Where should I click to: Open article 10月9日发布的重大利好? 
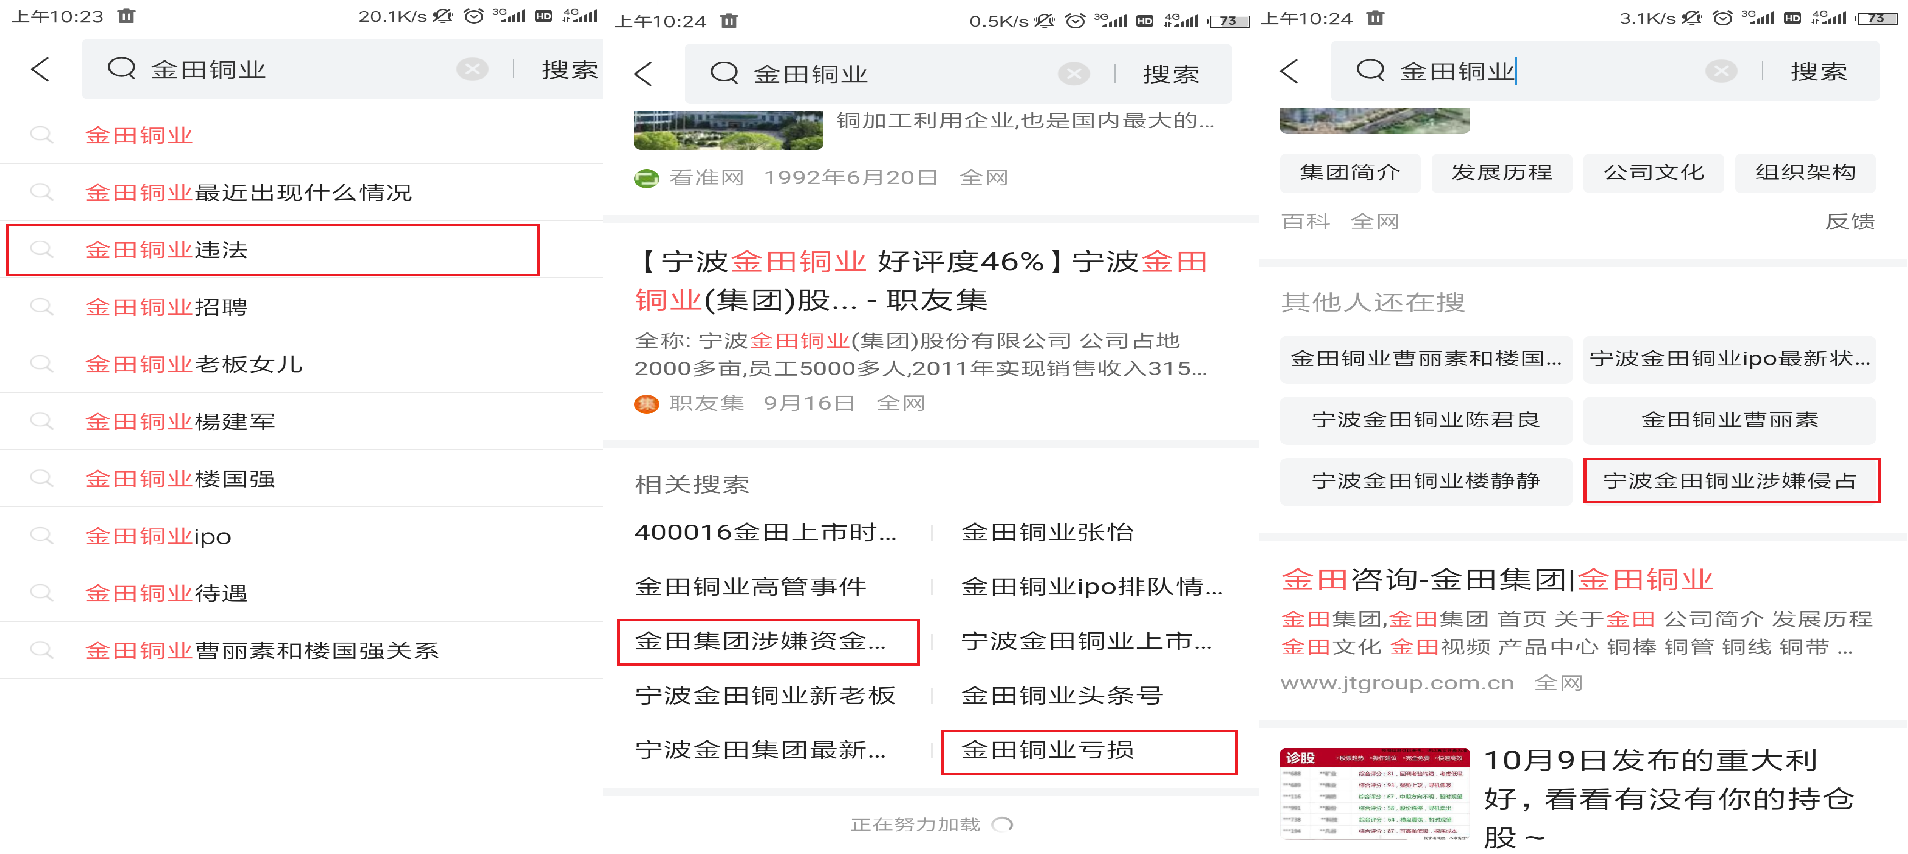(1669, 798)
